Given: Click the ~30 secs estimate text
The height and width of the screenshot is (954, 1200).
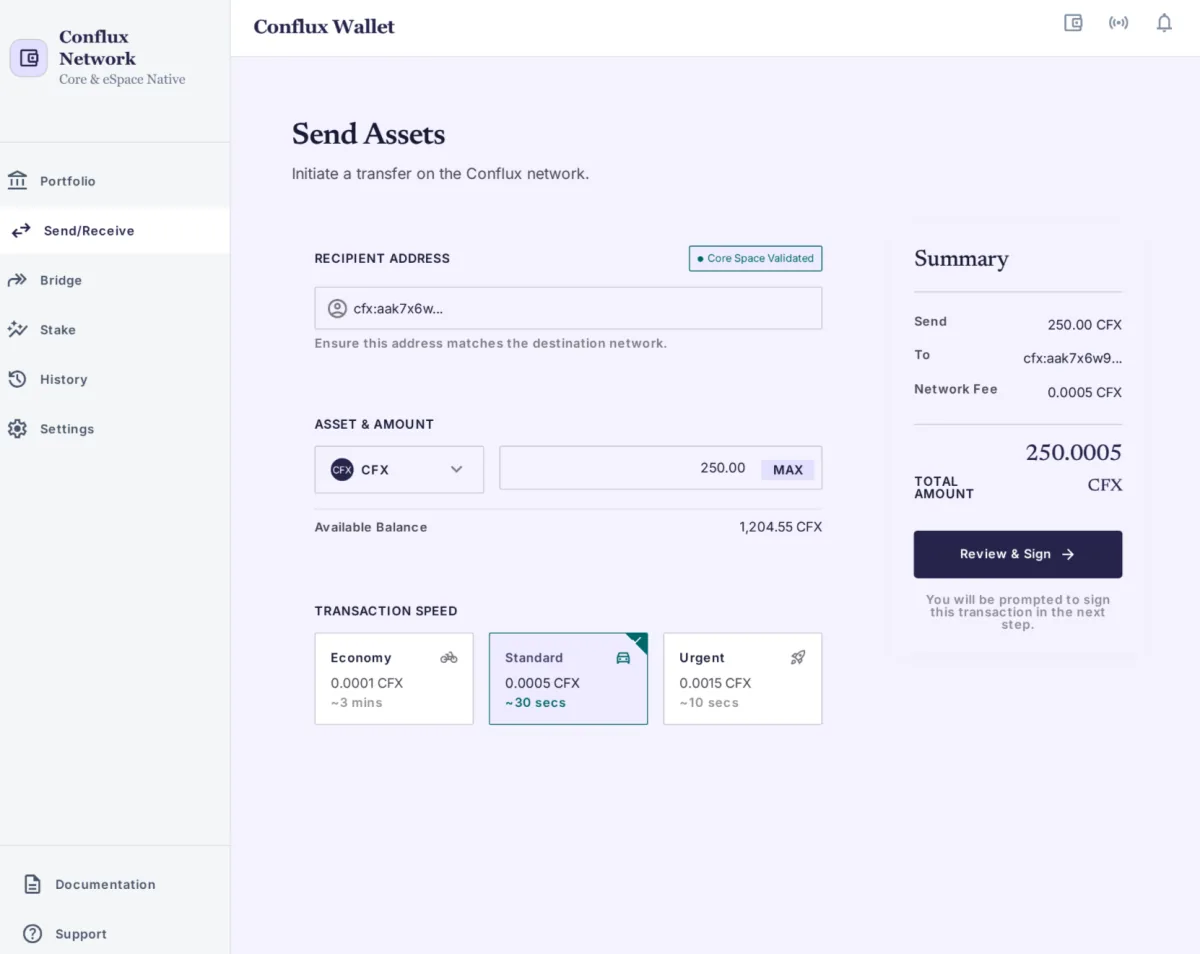Looking at the screenshot, I should coord(535,703).
